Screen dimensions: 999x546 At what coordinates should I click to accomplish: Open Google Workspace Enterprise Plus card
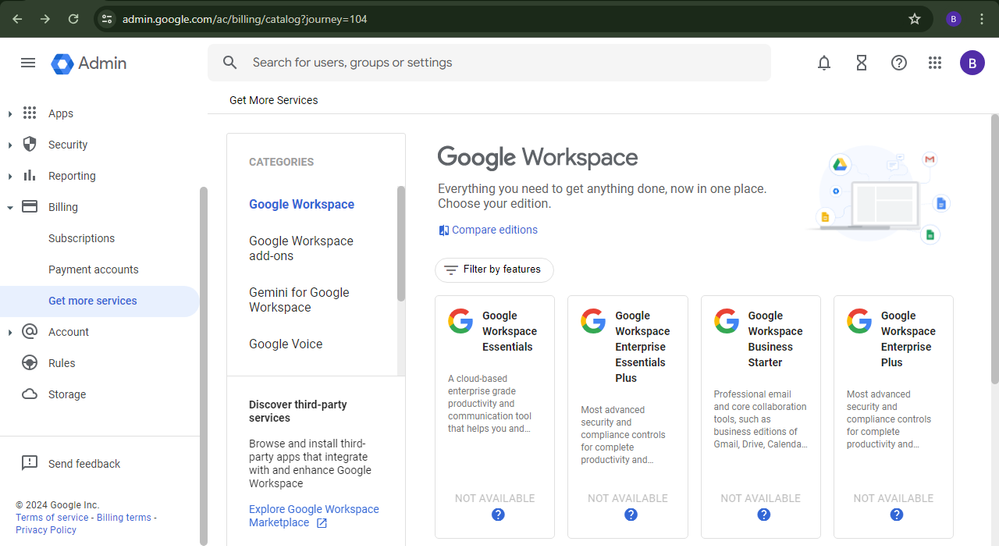coord(893,417)
